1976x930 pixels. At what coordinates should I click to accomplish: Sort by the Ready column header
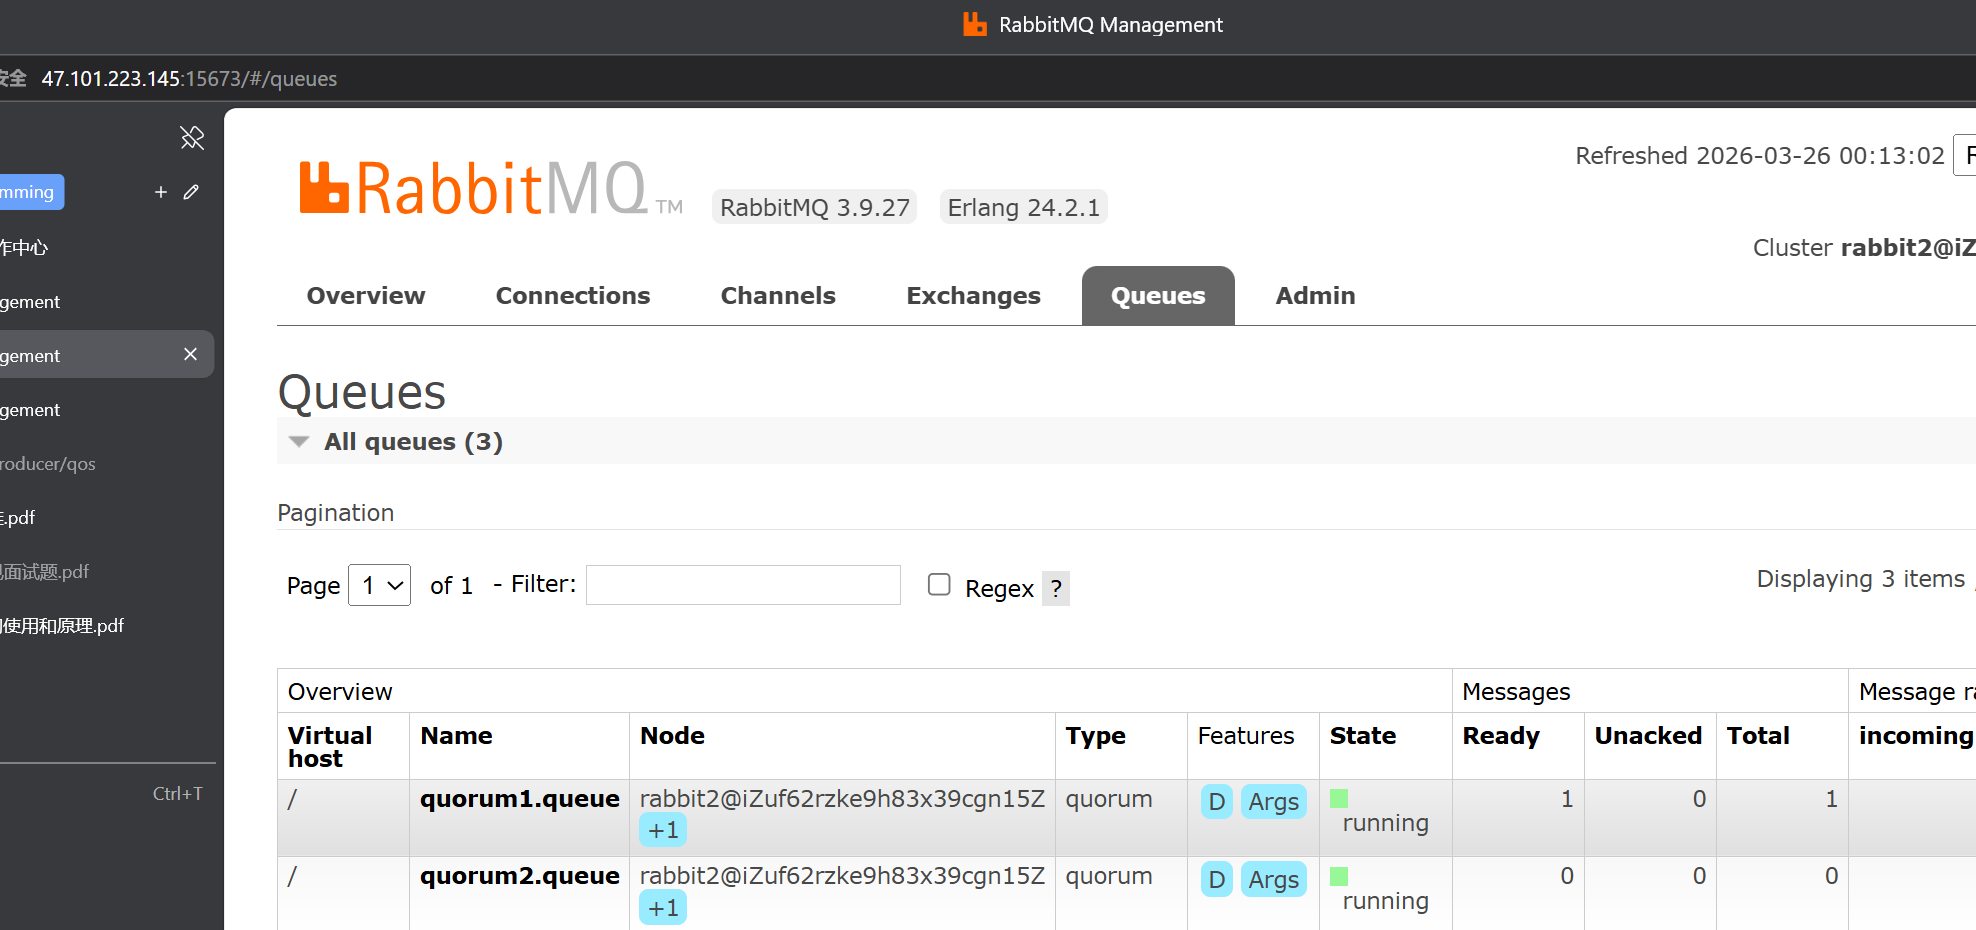click(1501, 737)
